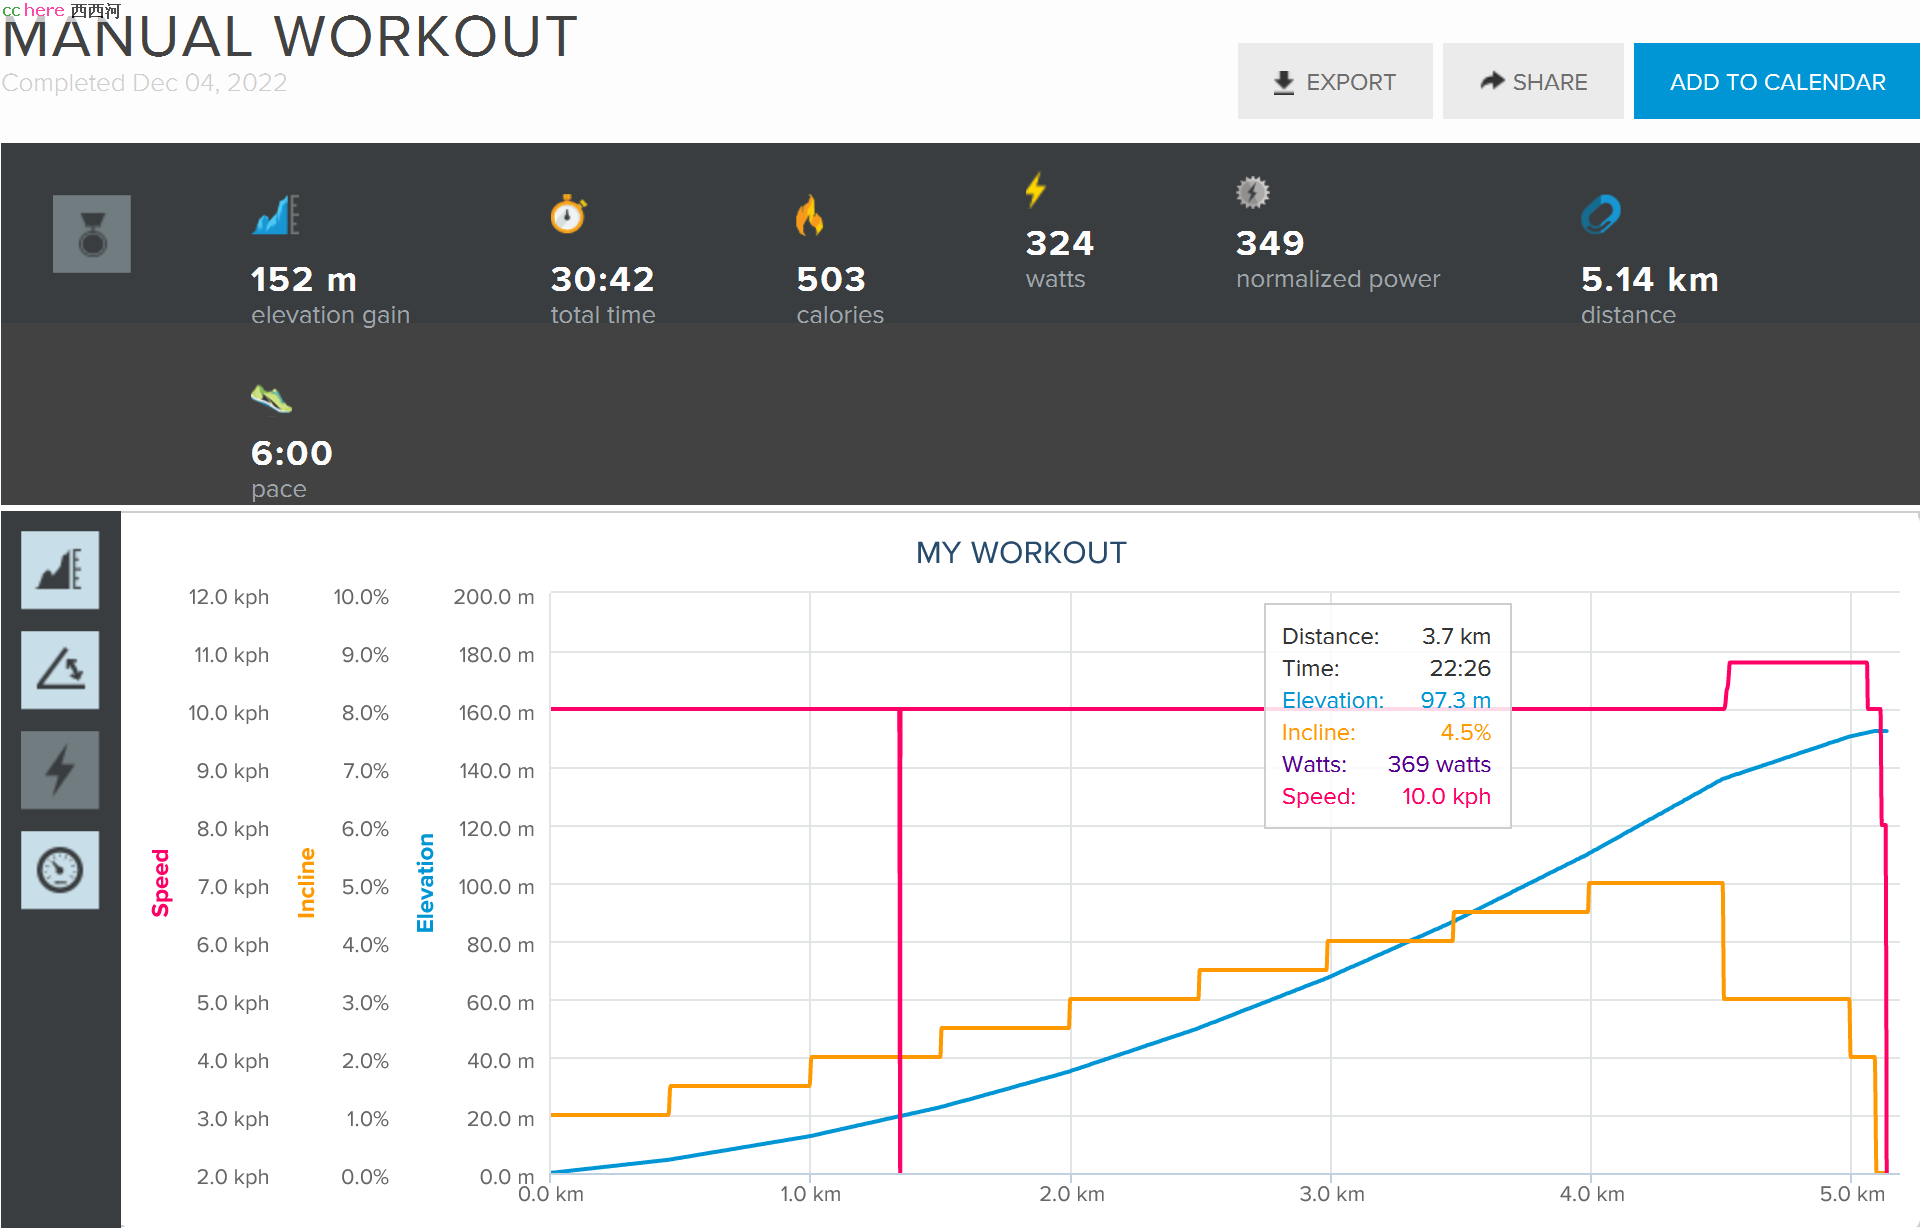
Task: Click the elevation gain chart icon
Action: [275, 214]
